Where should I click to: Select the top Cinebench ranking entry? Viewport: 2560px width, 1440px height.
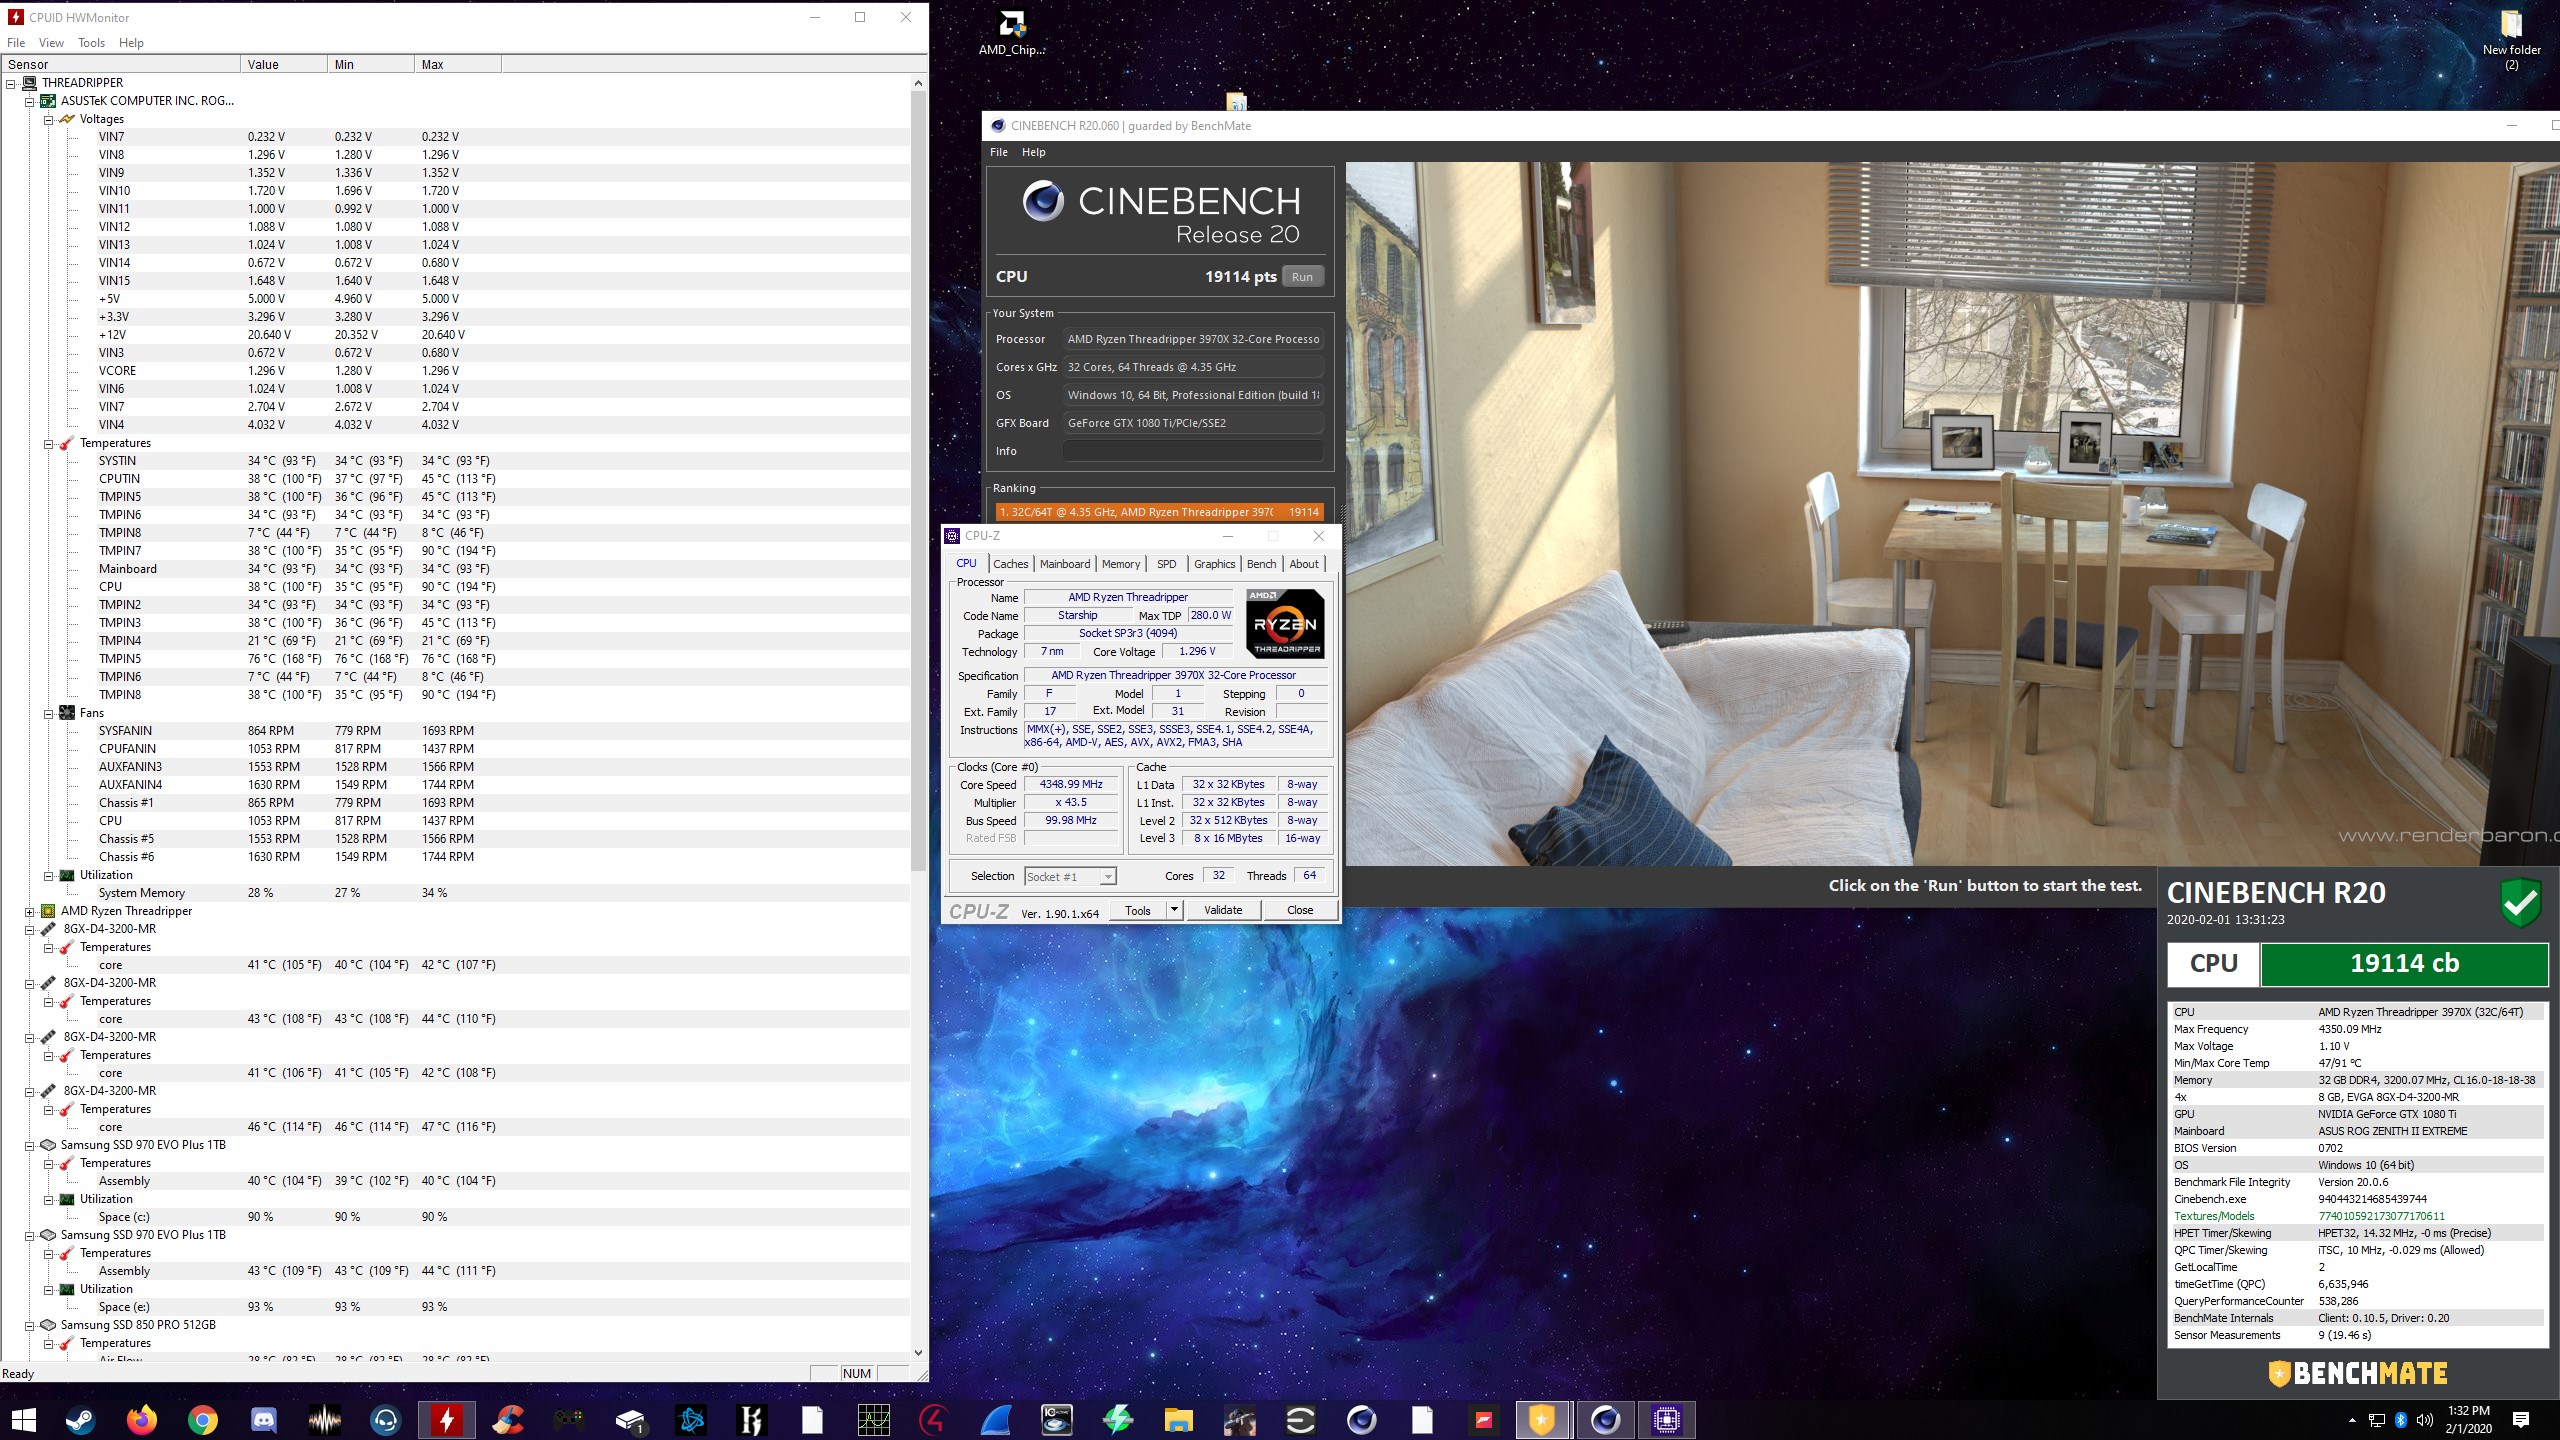1160,512
